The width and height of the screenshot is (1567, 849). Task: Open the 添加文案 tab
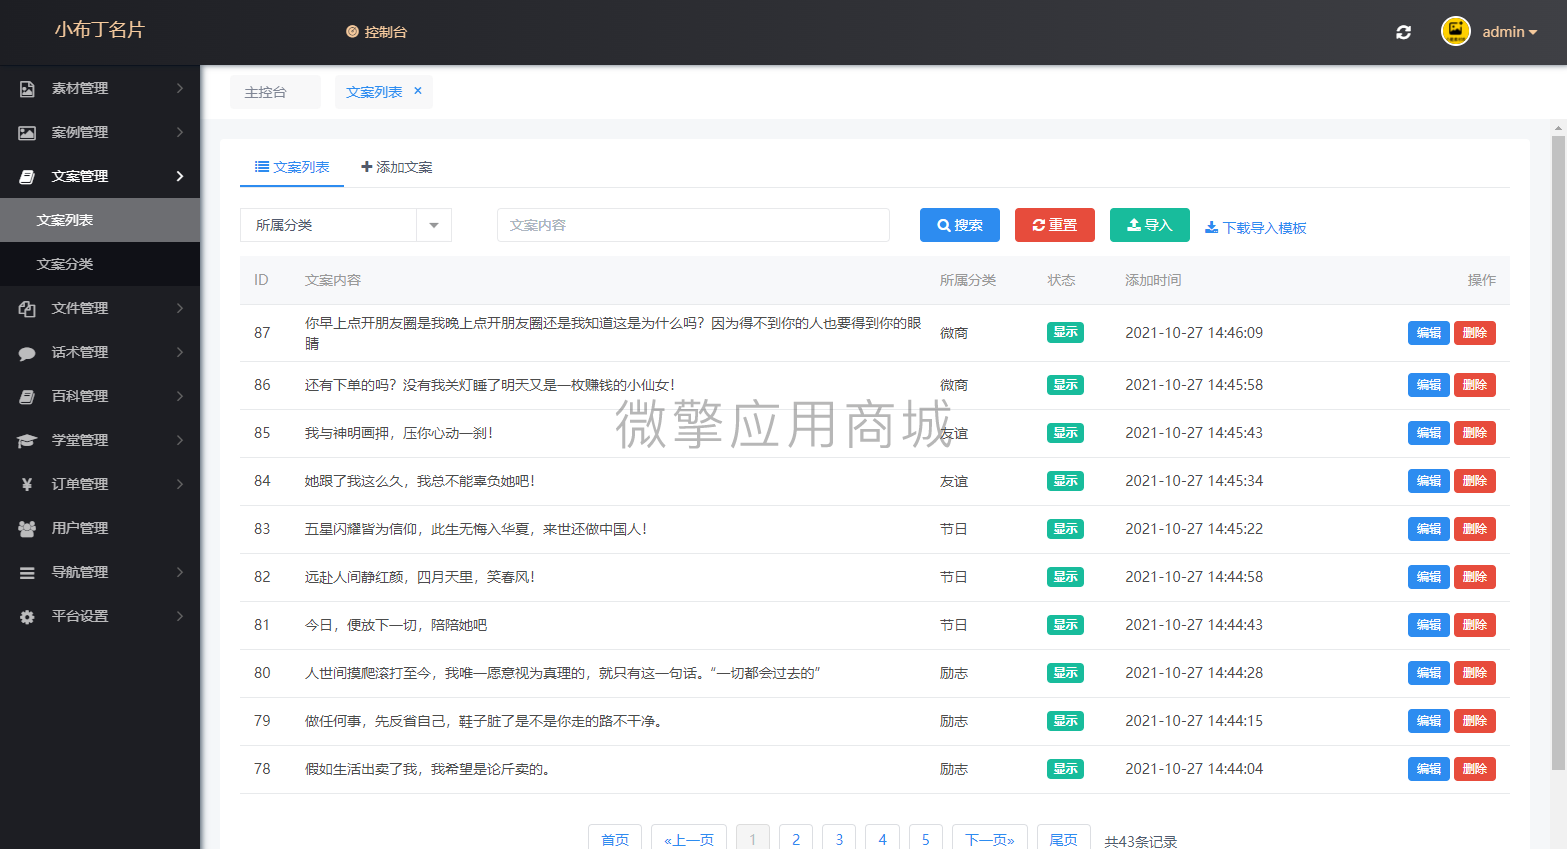[x=397, y=167]
